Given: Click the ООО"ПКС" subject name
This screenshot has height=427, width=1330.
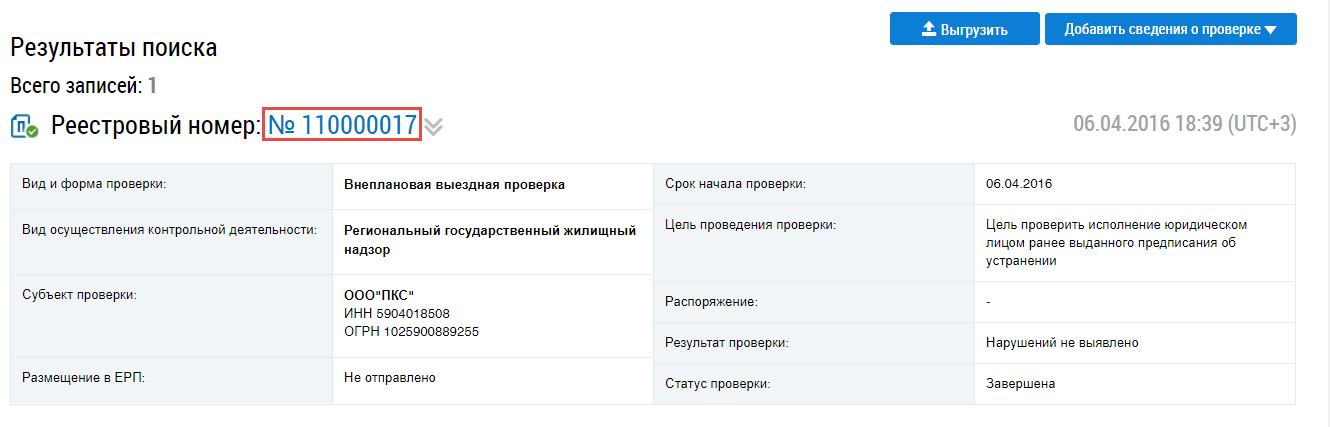Looking at the screenshot, I should [x=378, y=295].
